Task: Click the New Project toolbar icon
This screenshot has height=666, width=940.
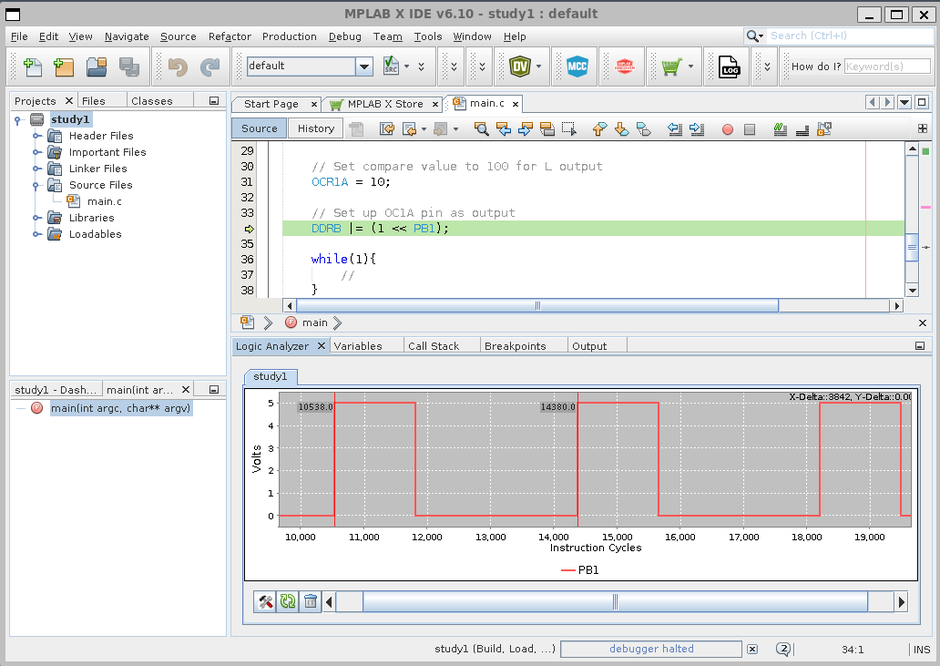Action: pos(63,67)
